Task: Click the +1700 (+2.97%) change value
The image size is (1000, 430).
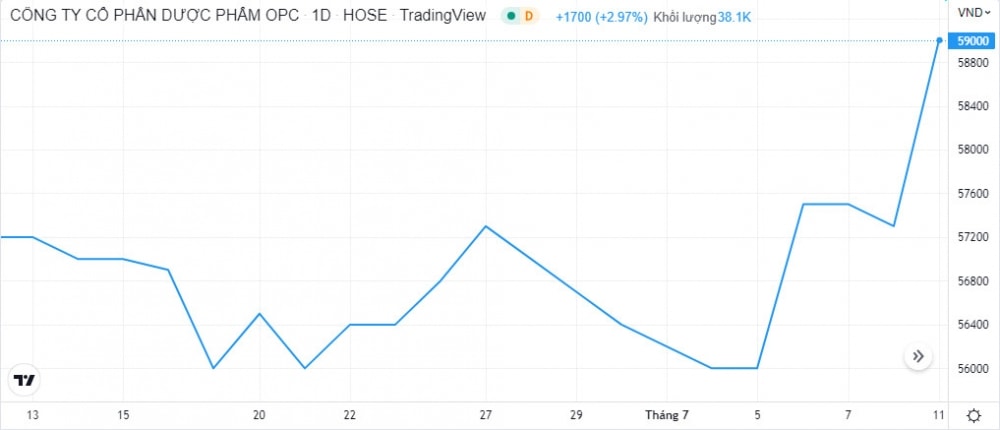Action: (602, 17)
